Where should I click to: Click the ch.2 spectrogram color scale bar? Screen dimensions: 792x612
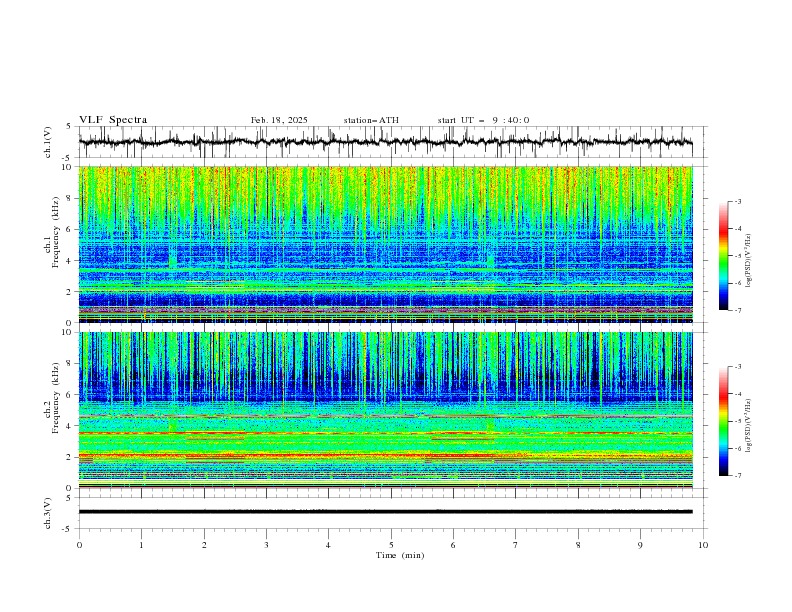(723, 421)
